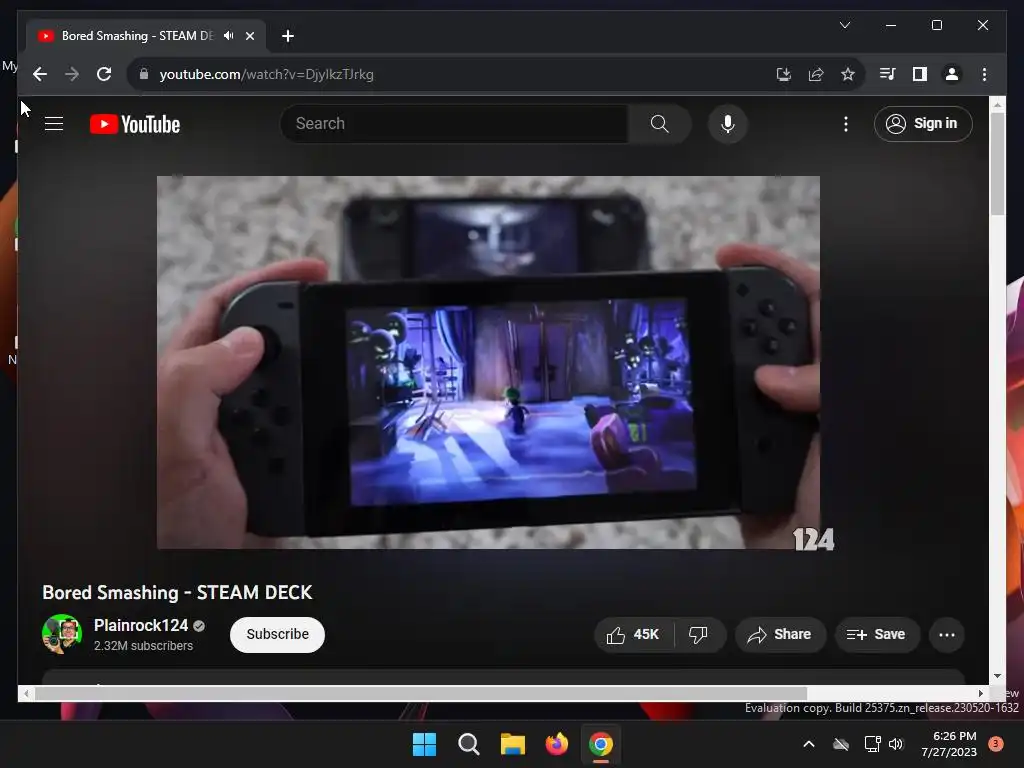This screenshot has height=768, width=1024.
Task: Like the video (45K)
Action: coord(633,634)
